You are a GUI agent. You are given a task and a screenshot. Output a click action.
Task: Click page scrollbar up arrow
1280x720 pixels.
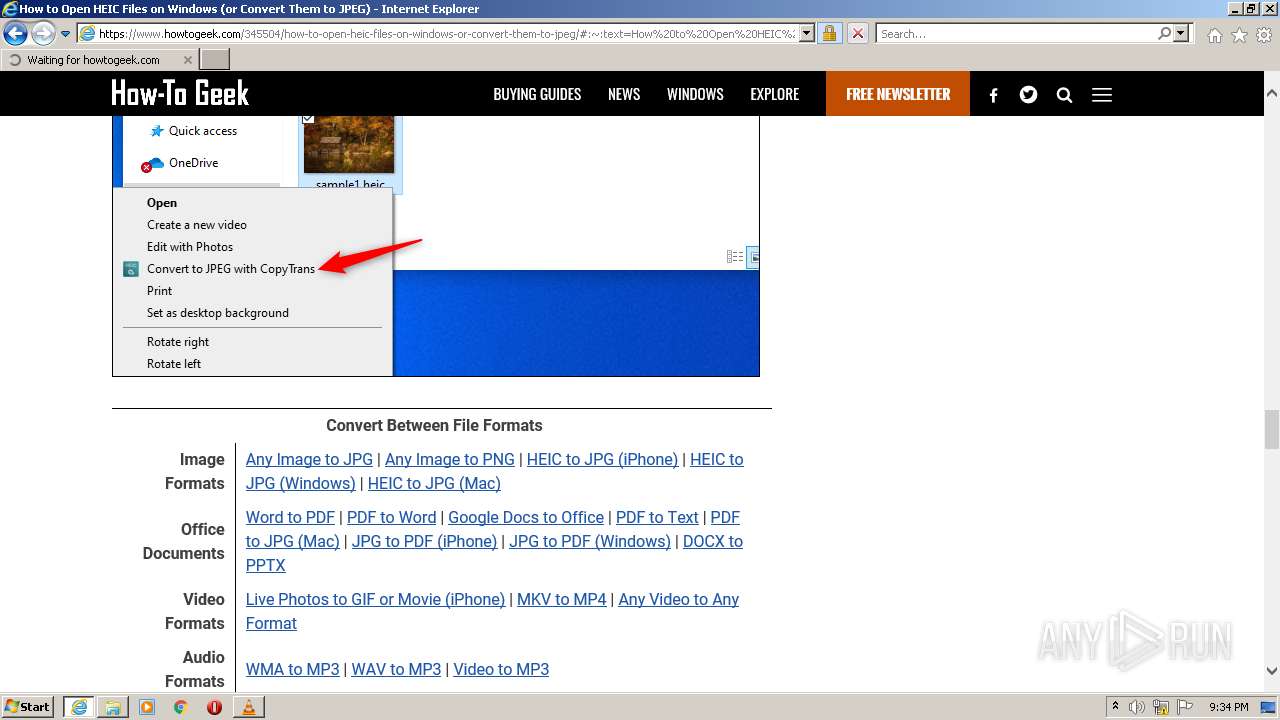click(x=1272, y=92)
